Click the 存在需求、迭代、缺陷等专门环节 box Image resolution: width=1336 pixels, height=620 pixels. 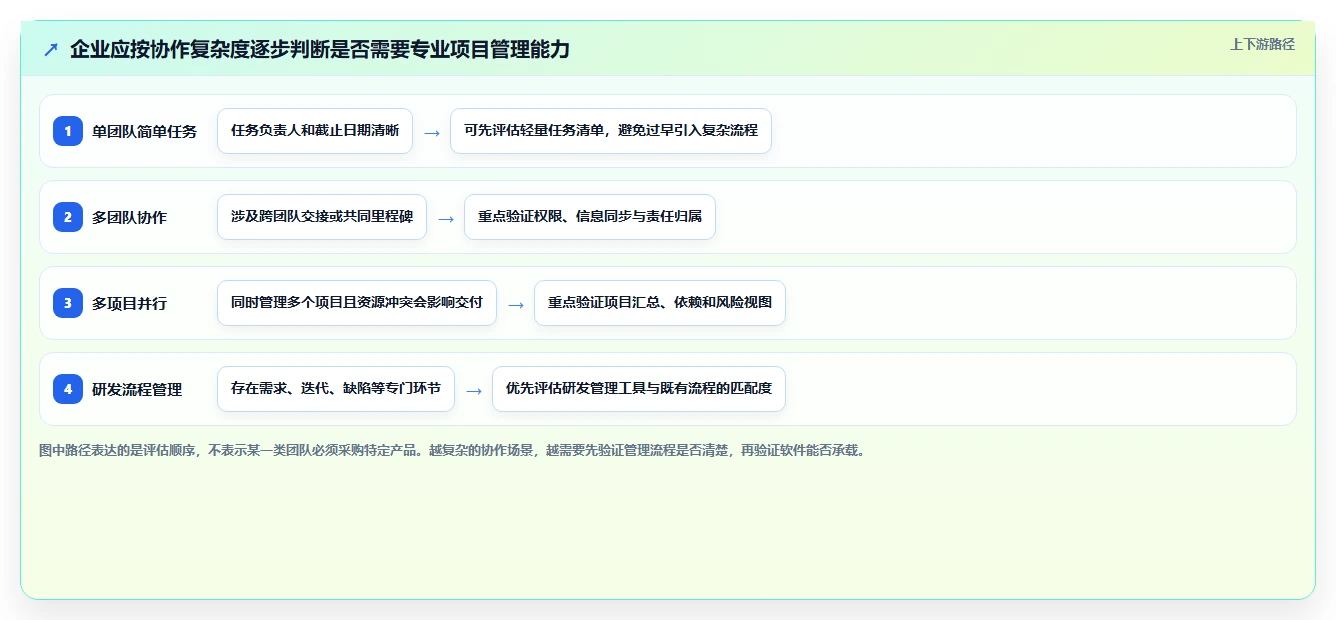tap(336, 389)
